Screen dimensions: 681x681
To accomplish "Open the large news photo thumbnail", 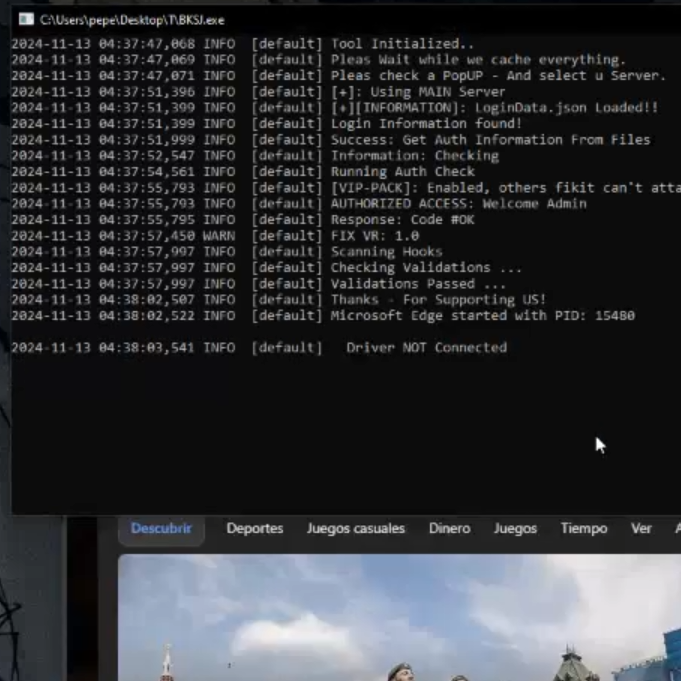I will click(400, 620).
